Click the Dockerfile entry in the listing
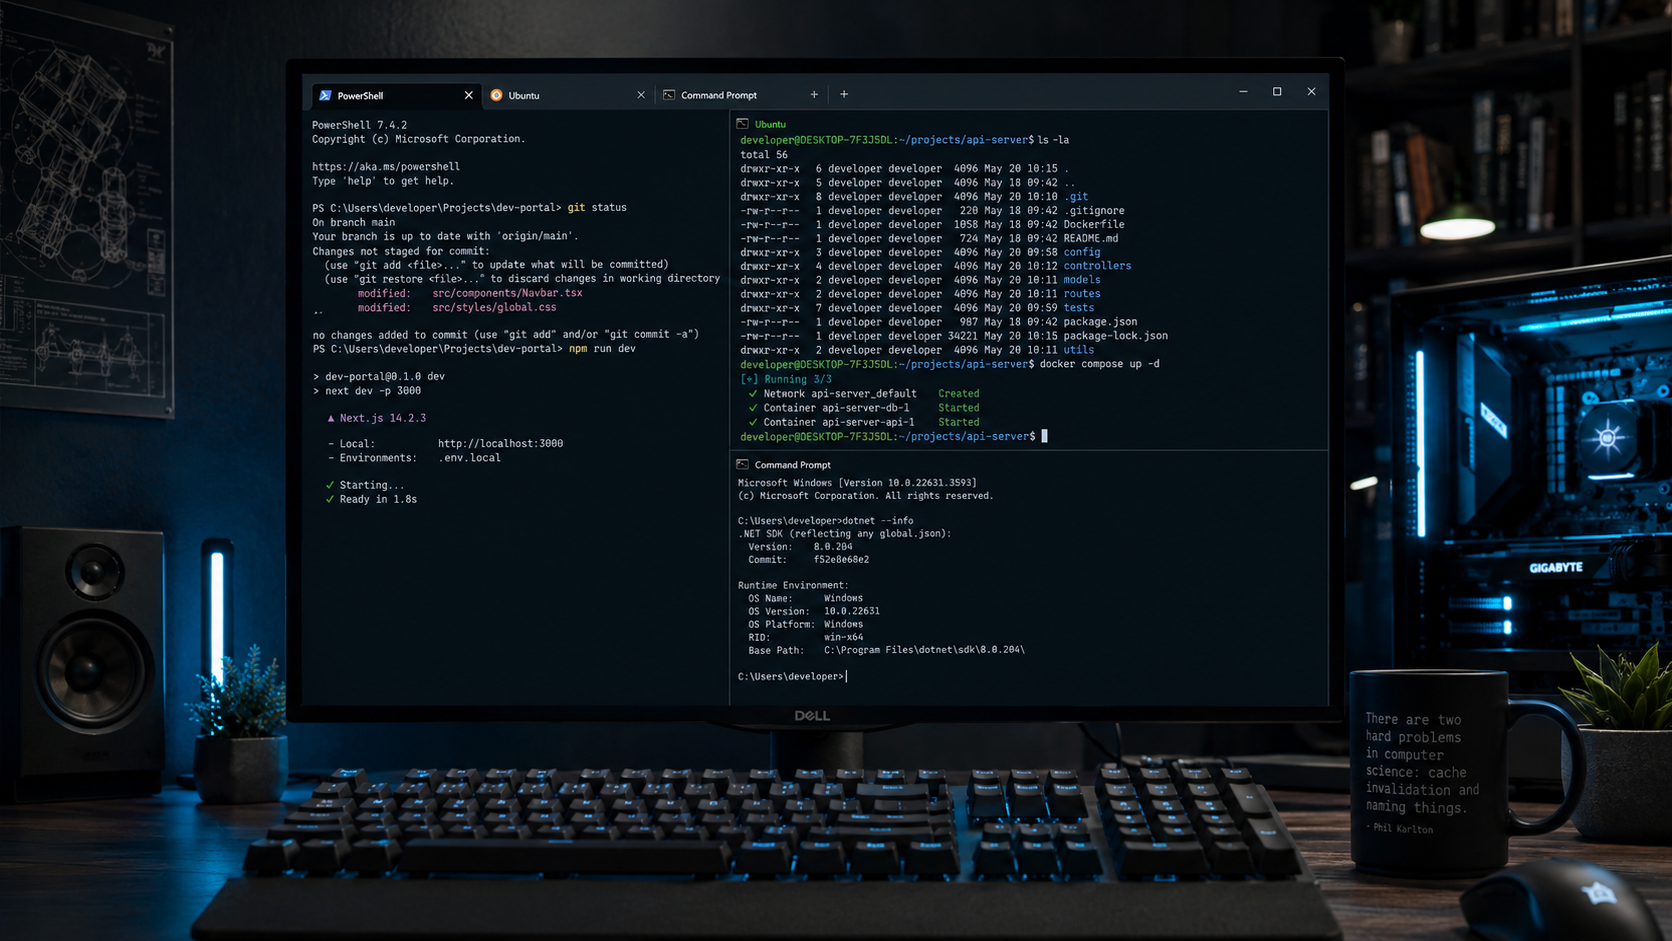 1094,224
